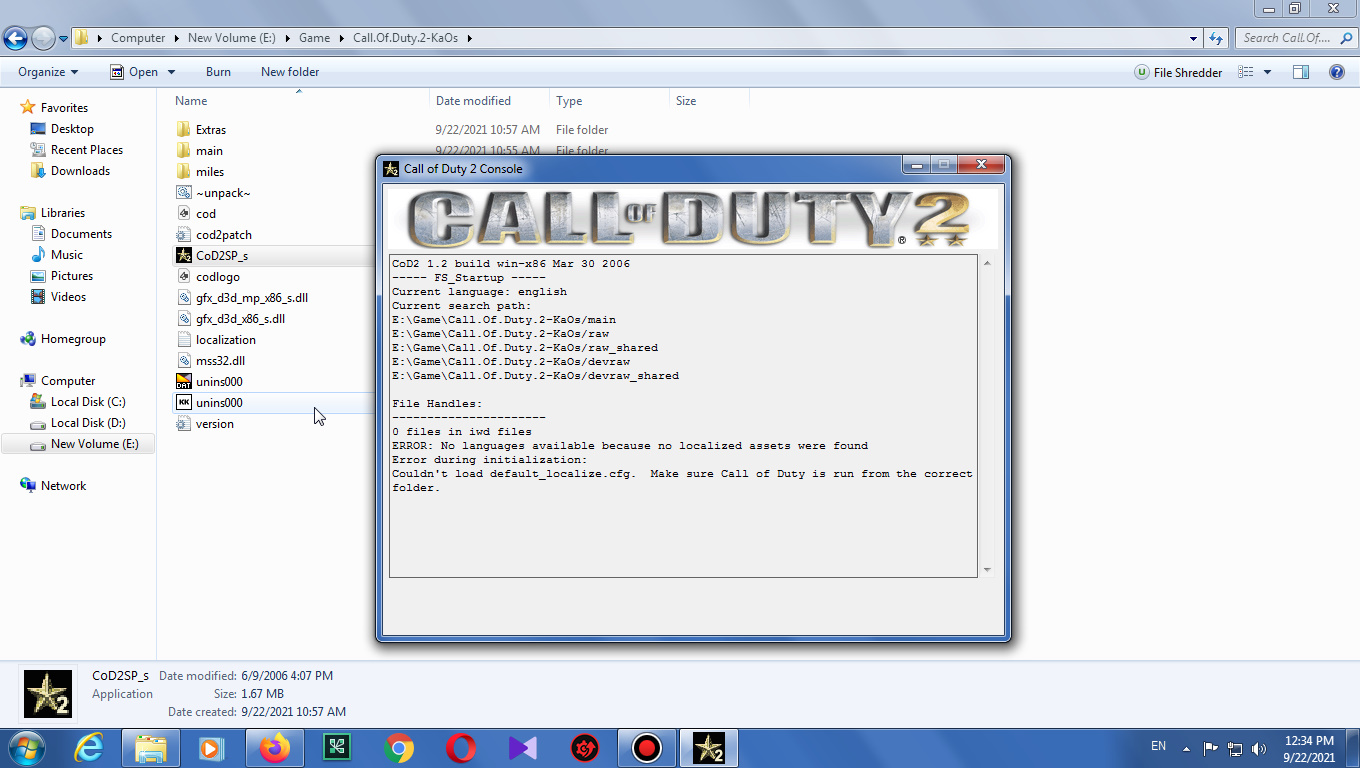
Task: Open Visual Studio from the taskbar
Action: coord(523,748)
